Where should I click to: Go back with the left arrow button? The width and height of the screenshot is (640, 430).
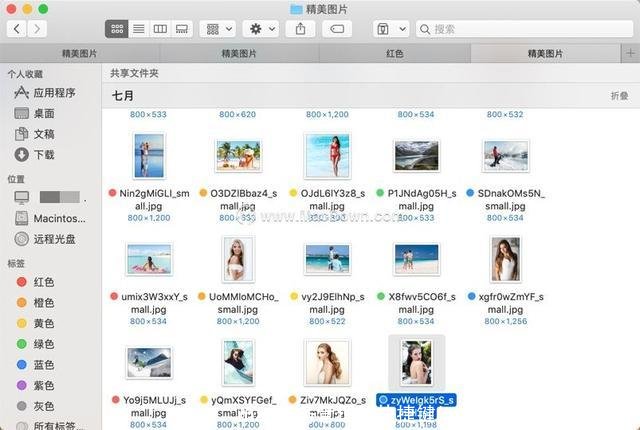pyautogui.click(x=16, y=29)
